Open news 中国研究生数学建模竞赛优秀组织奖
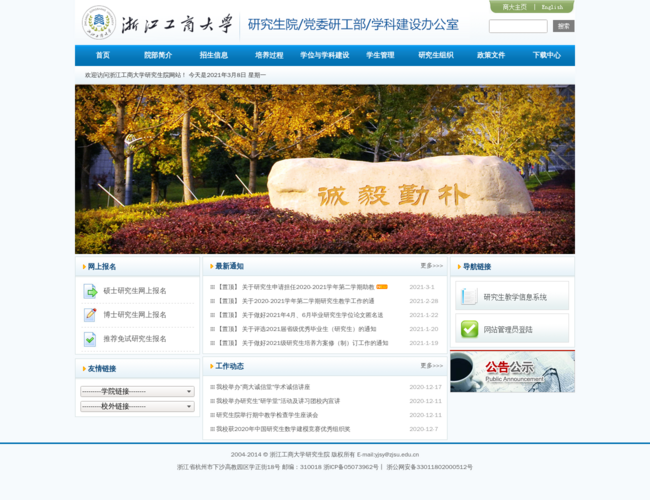This screenshot has height=500, width=650. (283, 429)
